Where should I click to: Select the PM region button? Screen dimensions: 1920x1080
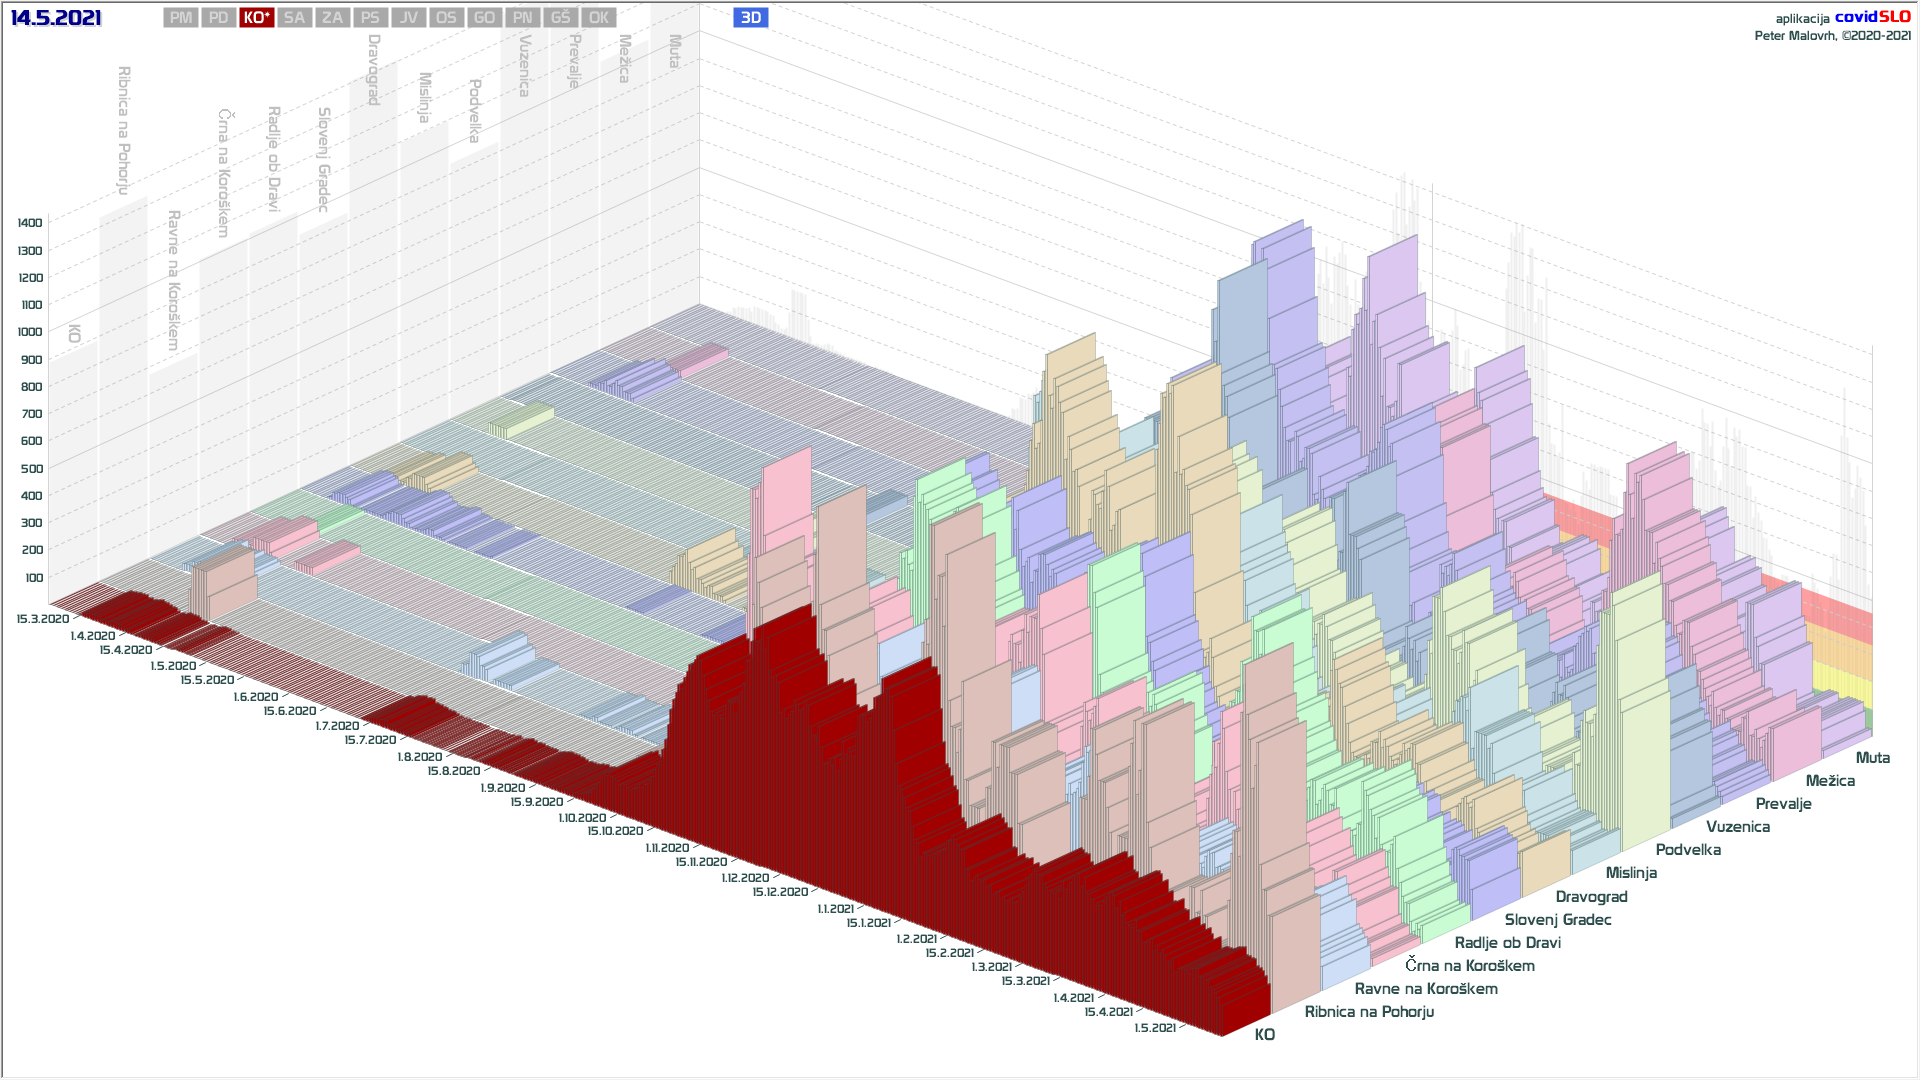(x=181, y=18)
